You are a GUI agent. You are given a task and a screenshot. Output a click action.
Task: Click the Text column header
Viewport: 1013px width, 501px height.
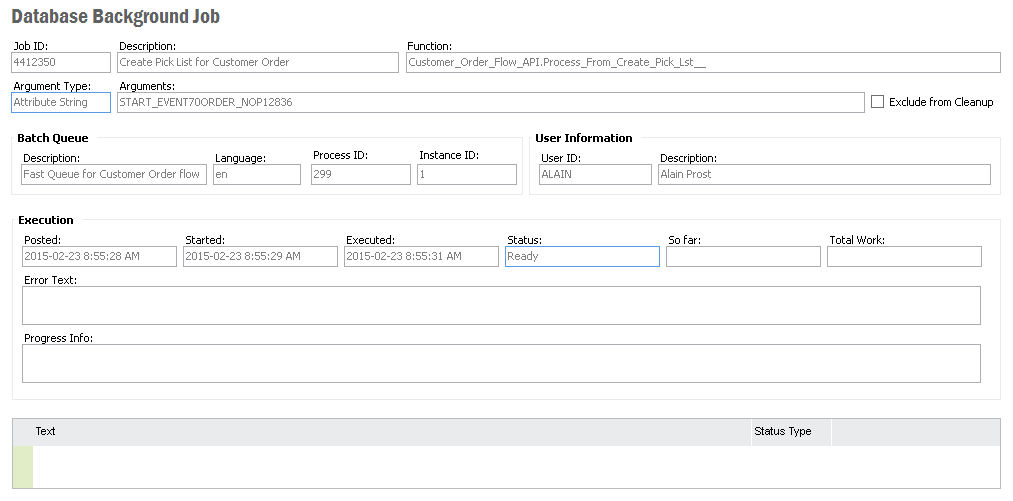click(x=390, y=432)
